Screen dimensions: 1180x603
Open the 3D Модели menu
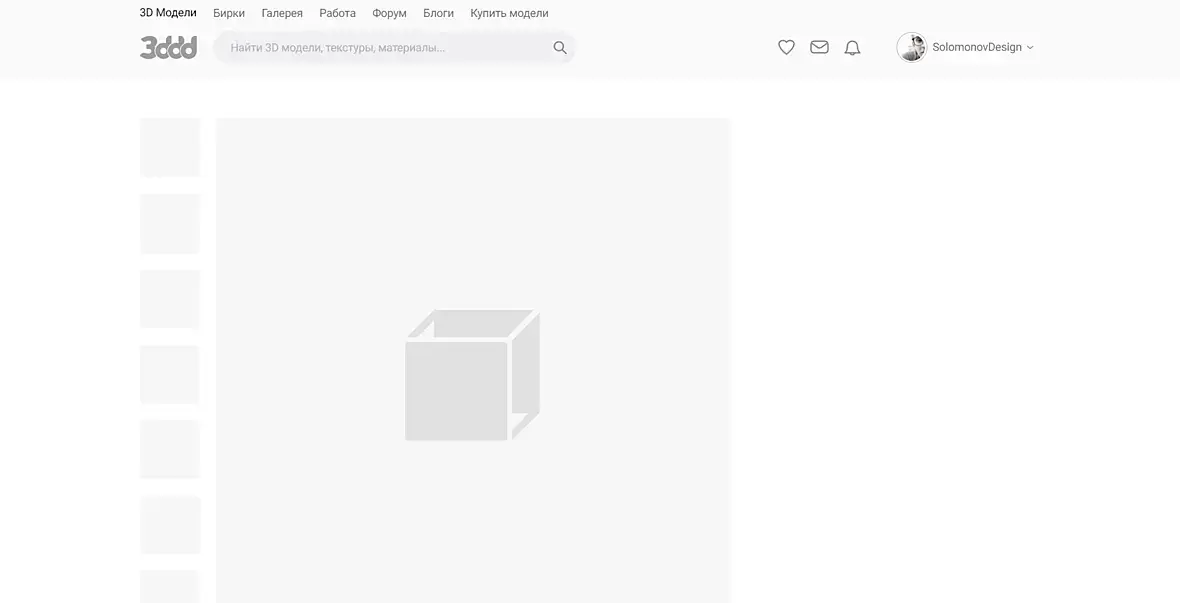[168, 13]
